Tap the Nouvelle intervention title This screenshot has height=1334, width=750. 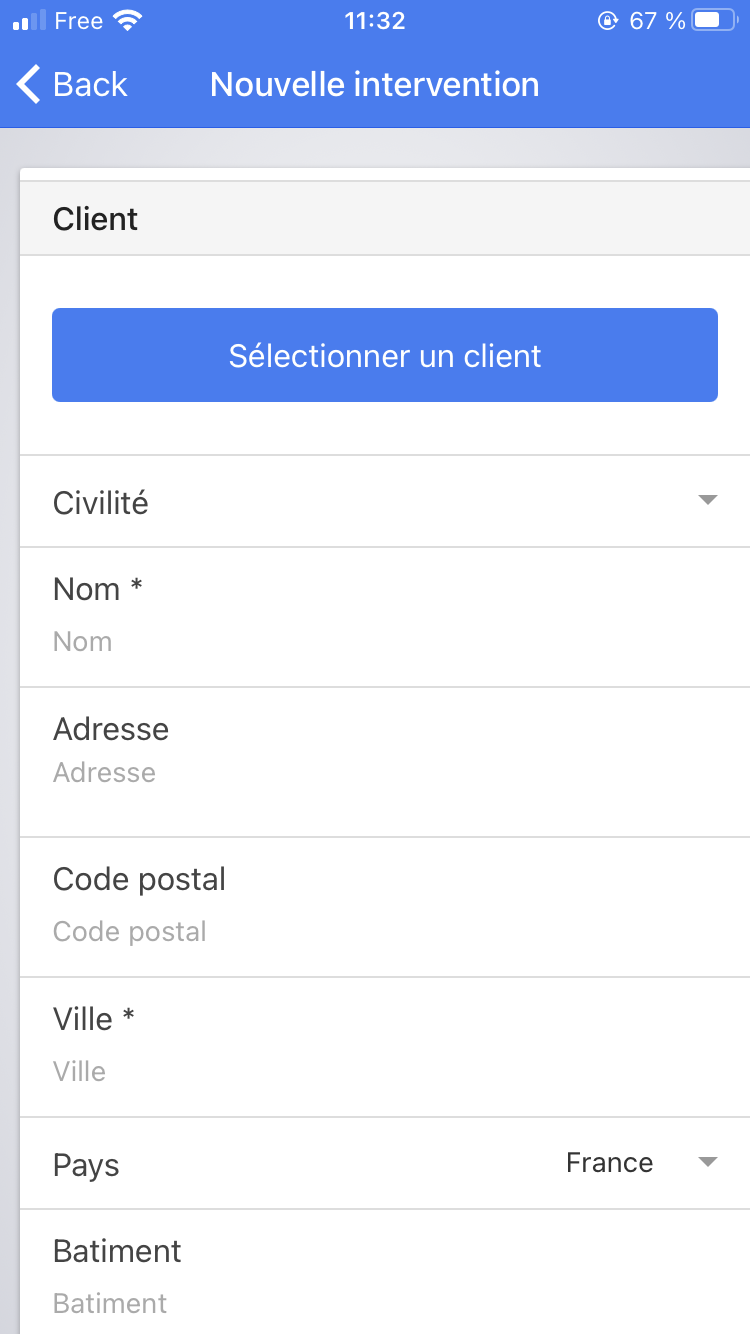coord(375,84)
